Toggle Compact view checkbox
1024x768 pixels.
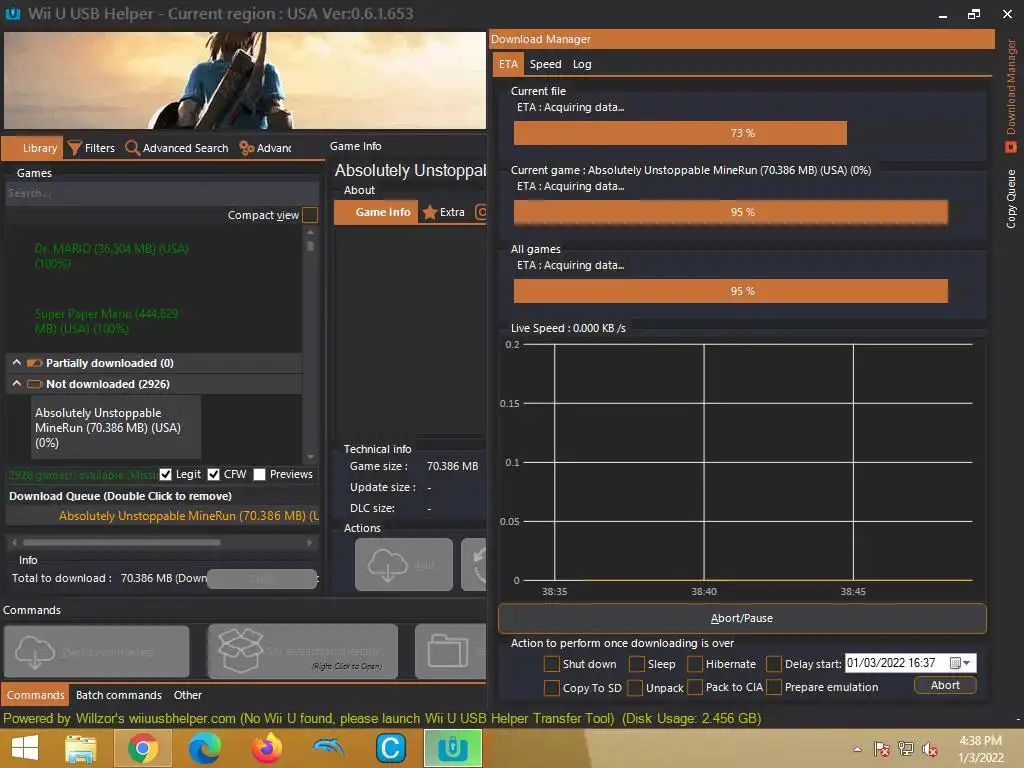point(310,215)
